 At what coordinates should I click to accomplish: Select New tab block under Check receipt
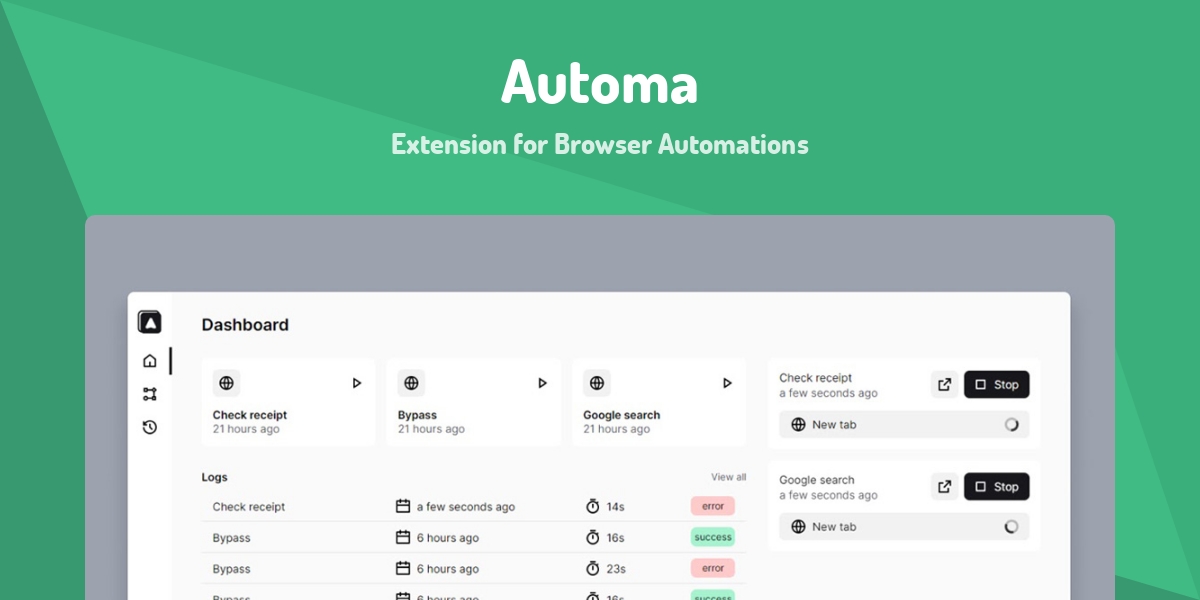pyautogui.click(x=904, y=425)
